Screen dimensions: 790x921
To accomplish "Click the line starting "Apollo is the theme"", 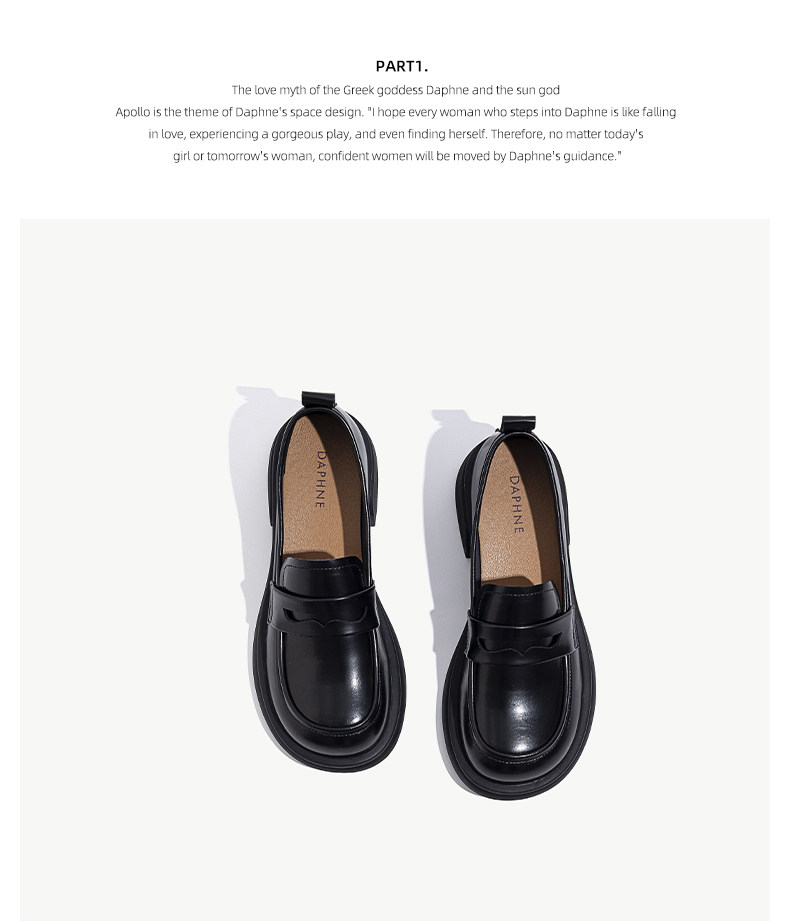I will point(395,112).
